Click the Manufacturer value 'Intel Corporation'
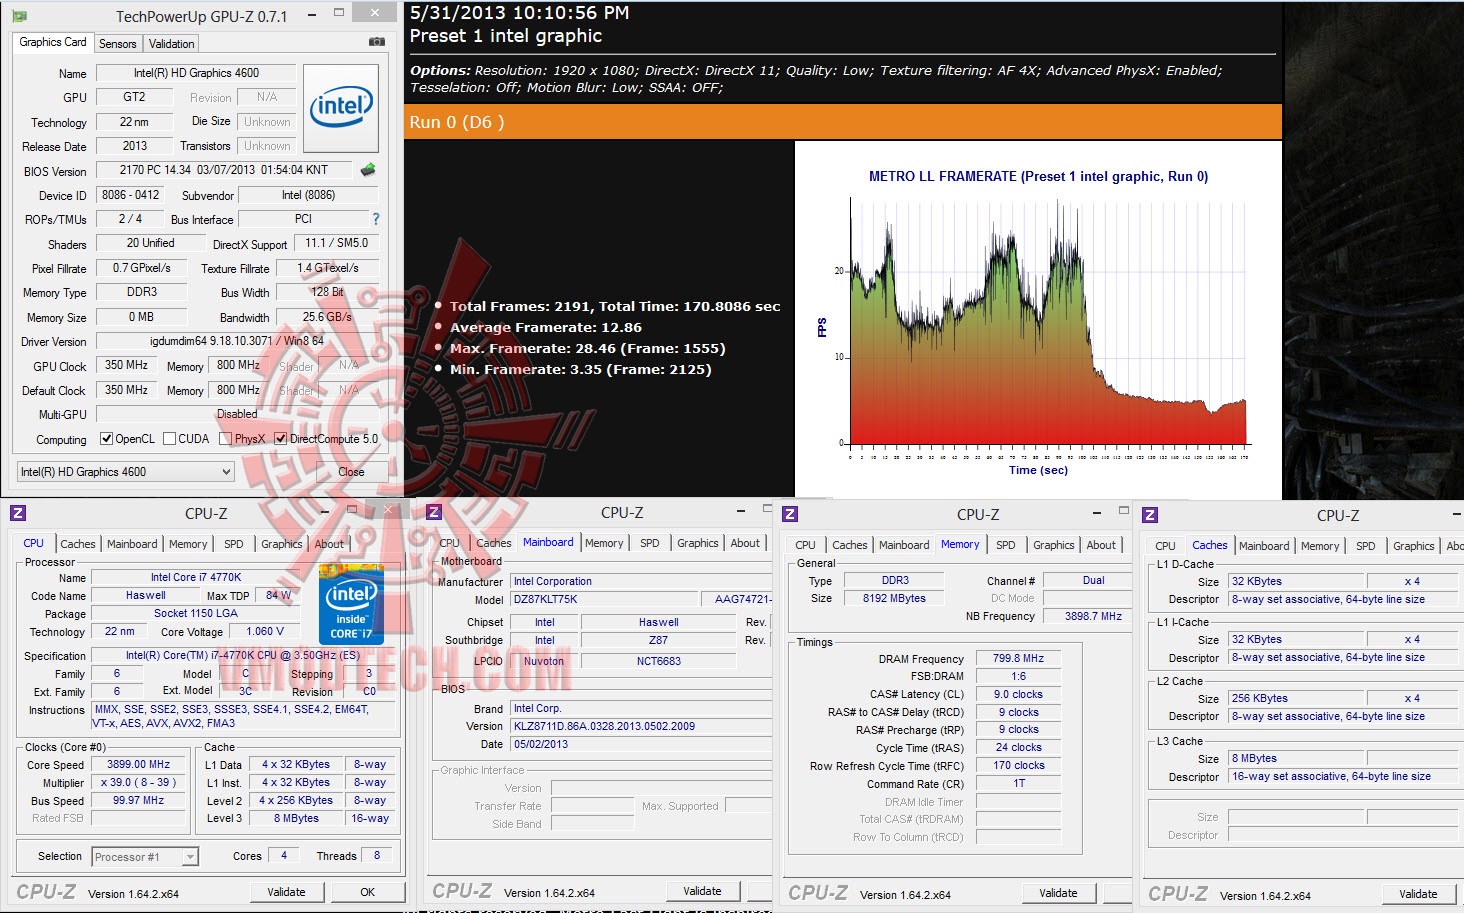The width and height of the screenshot is (1464, 913). pos(641,581)
